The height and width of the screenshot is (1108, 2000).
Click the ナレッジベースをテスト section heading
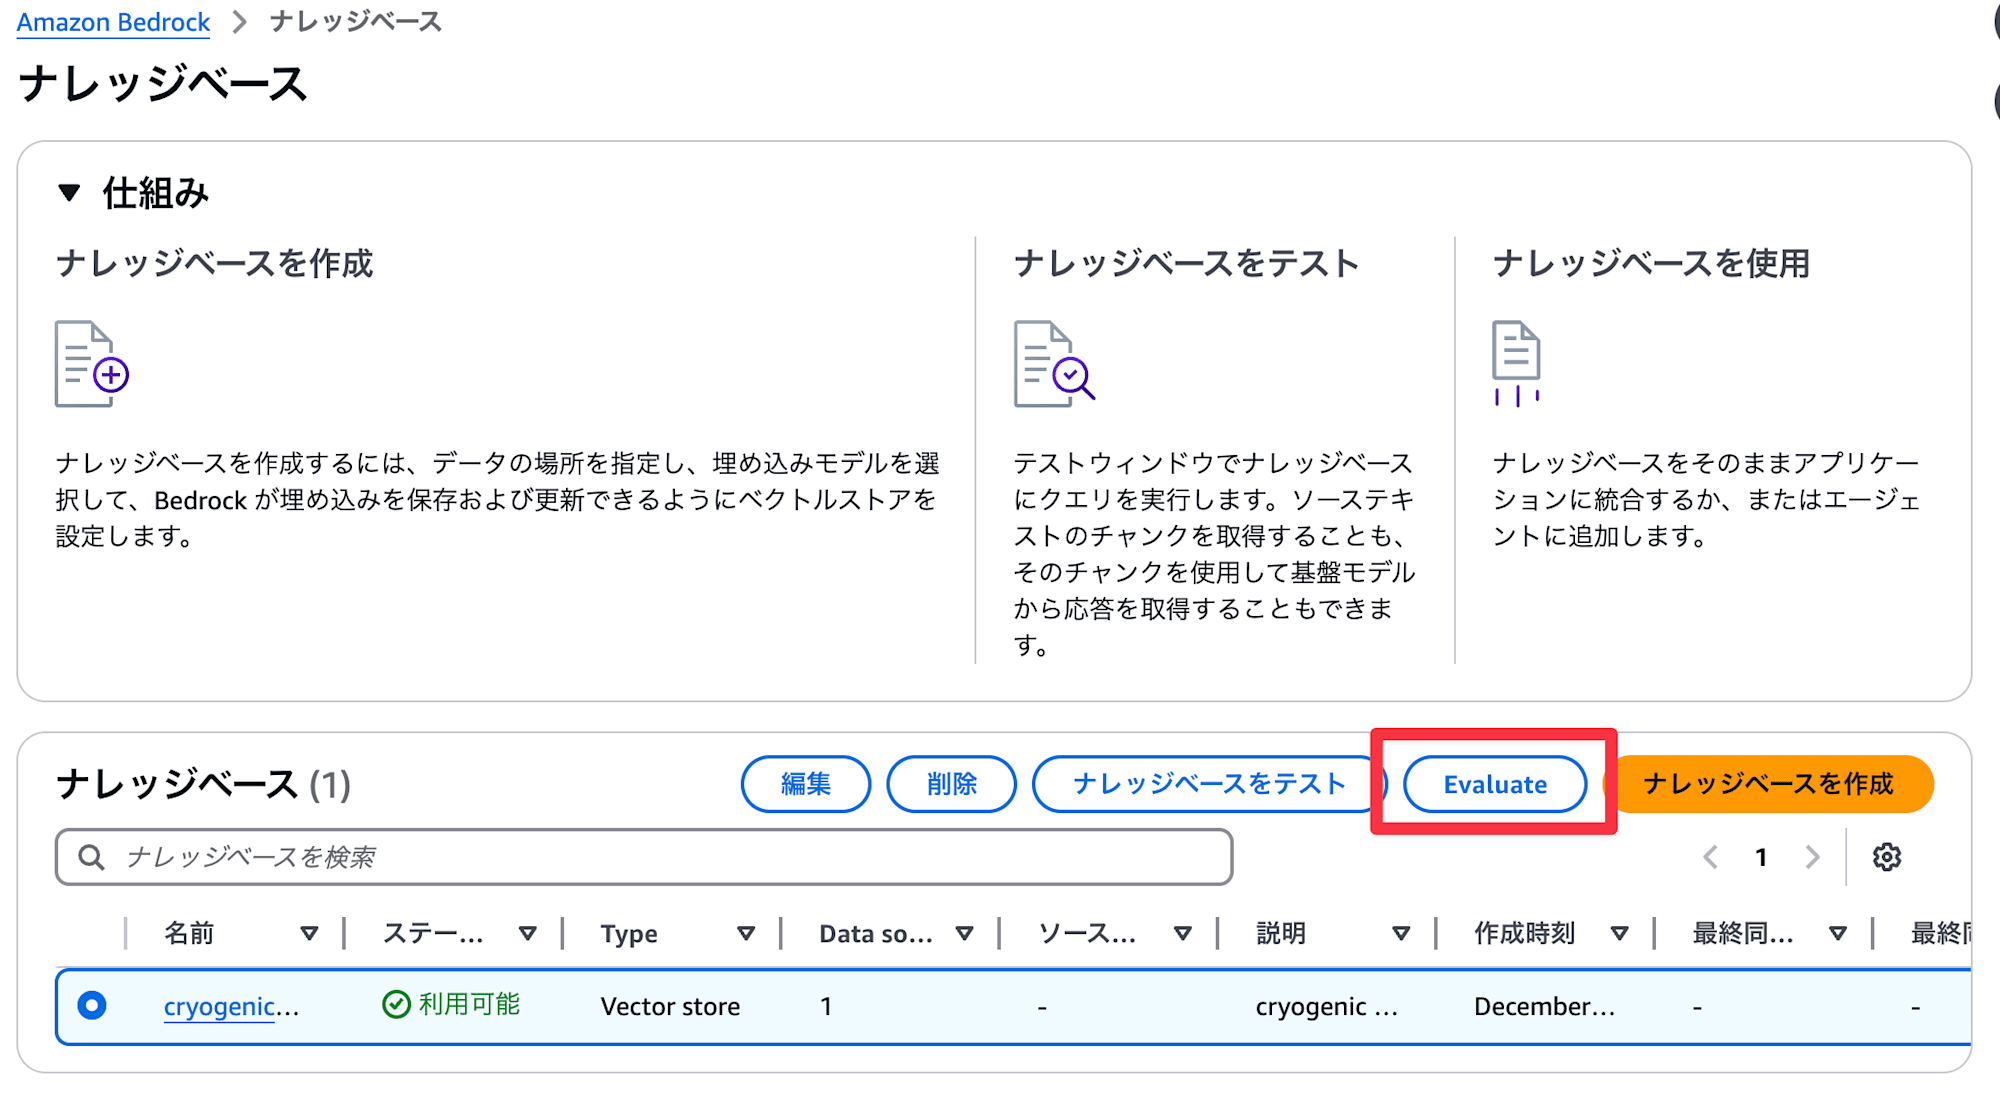1186,263
